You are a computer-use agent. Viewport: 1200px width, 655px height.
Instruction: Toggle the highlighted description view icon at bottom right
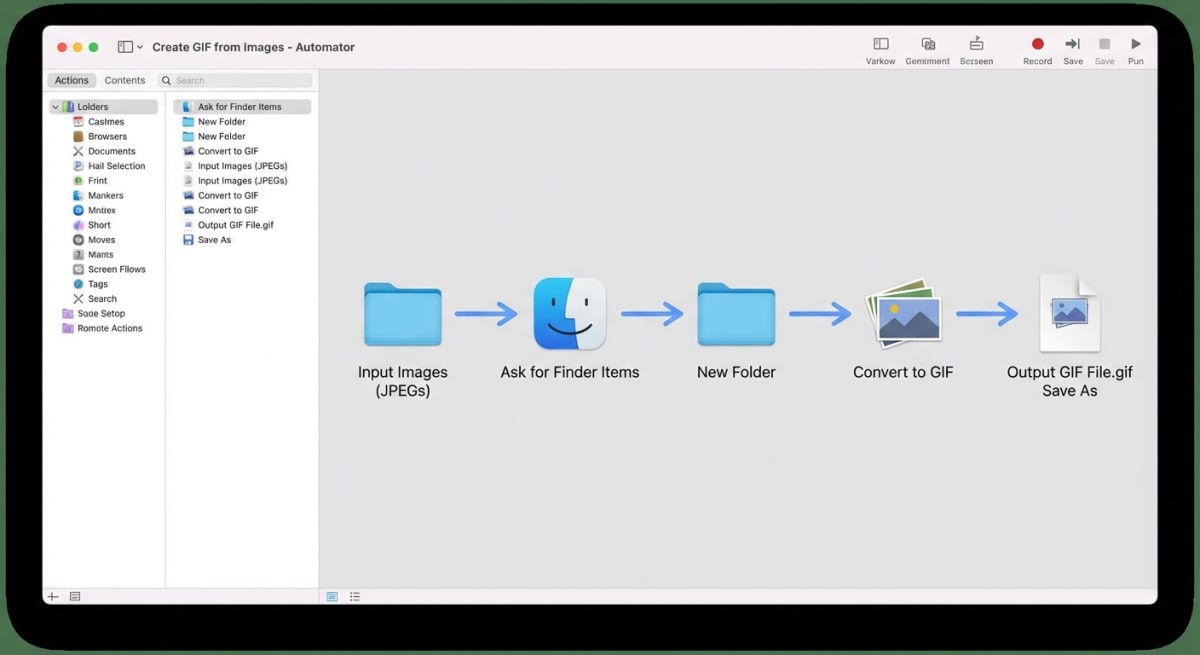[x=331, y=596]
